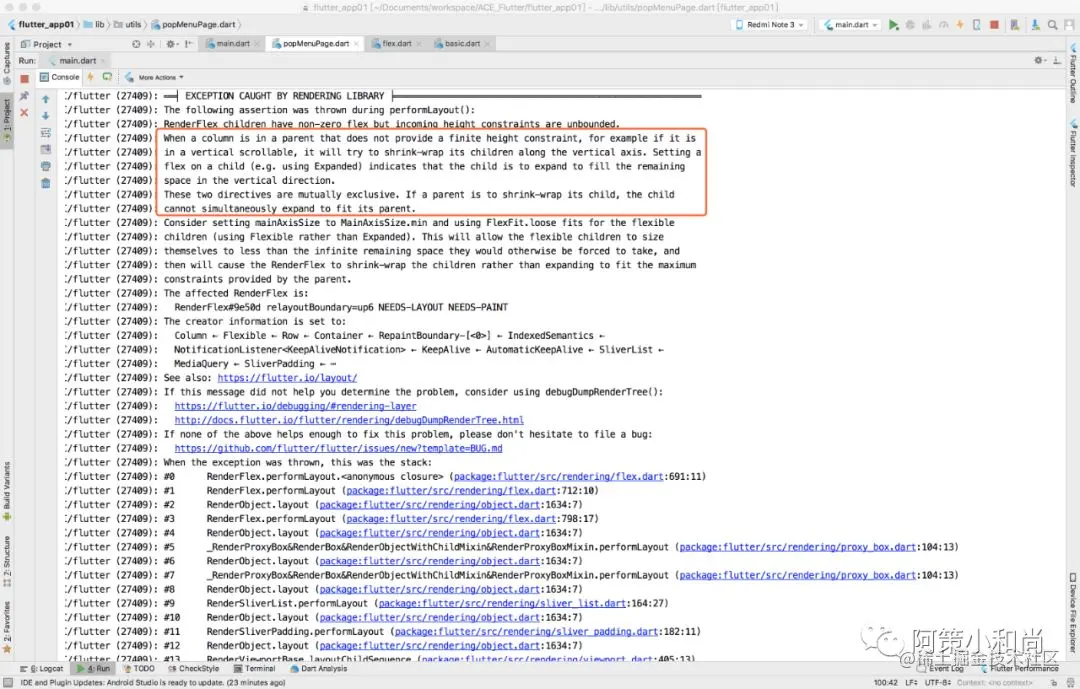1080x689 pixels.
Task: Stop process using red square in Run panel
Action: pos(24,79)
